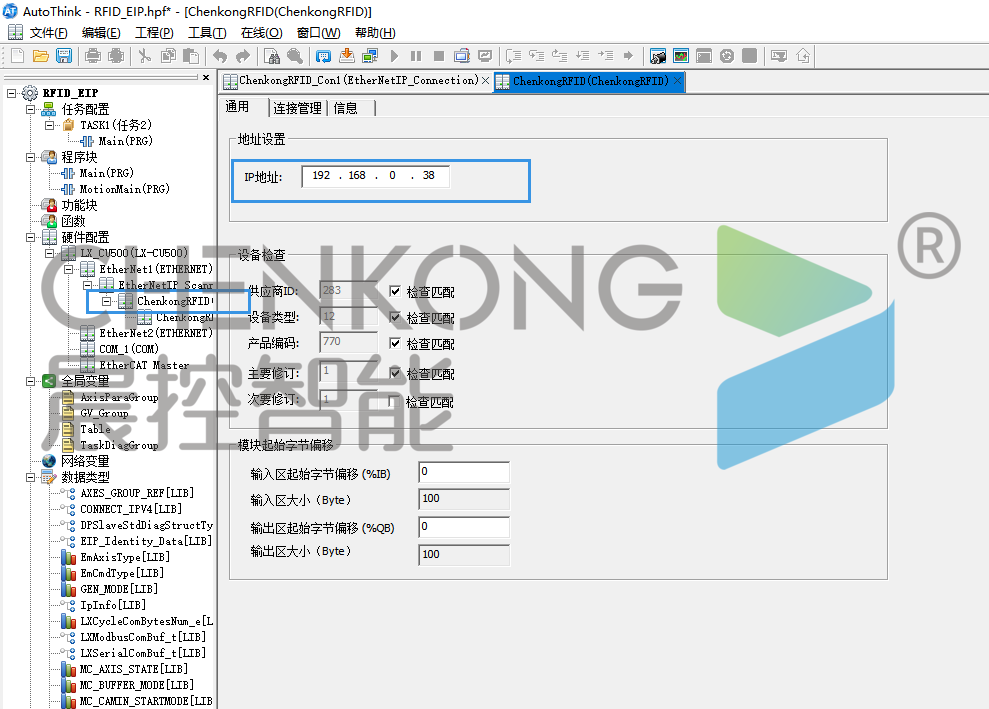Select EtherCAT Master in tree
This screenshot has height=709, width=989.
point(144,365)
